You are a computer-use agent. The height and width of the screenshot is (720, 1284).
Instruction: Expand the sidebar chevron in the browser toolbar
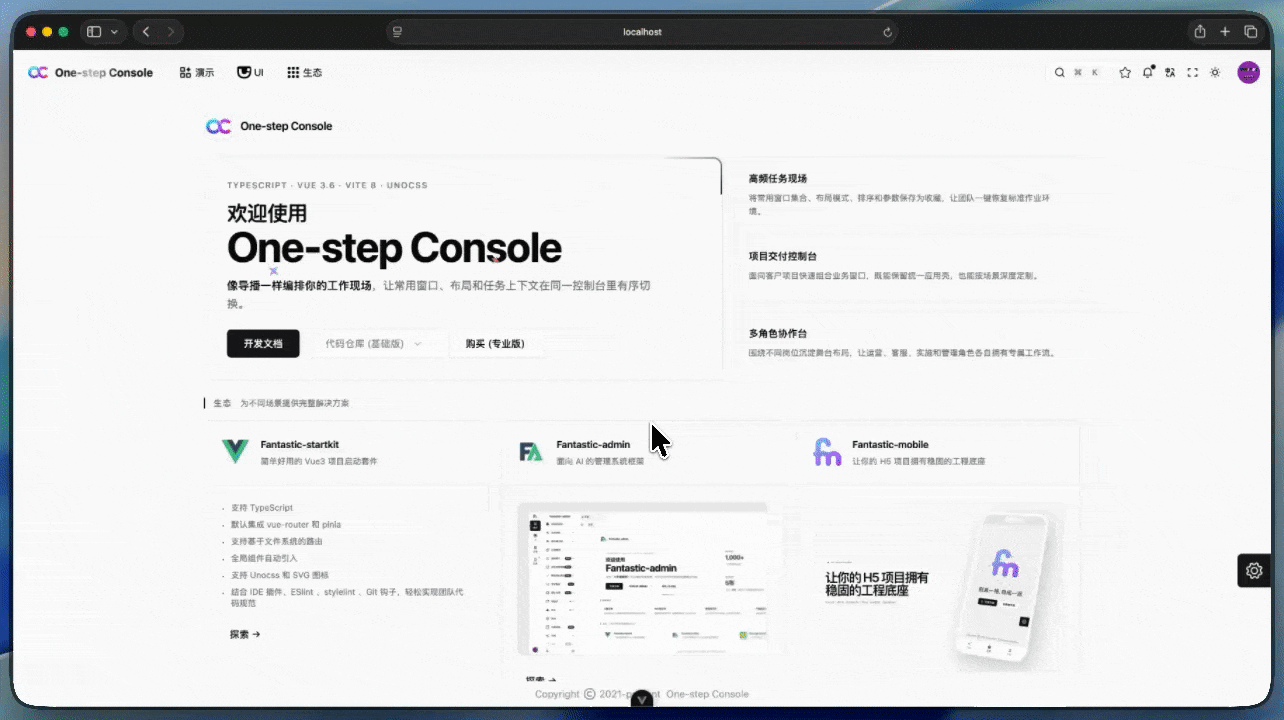click(114, 32)
